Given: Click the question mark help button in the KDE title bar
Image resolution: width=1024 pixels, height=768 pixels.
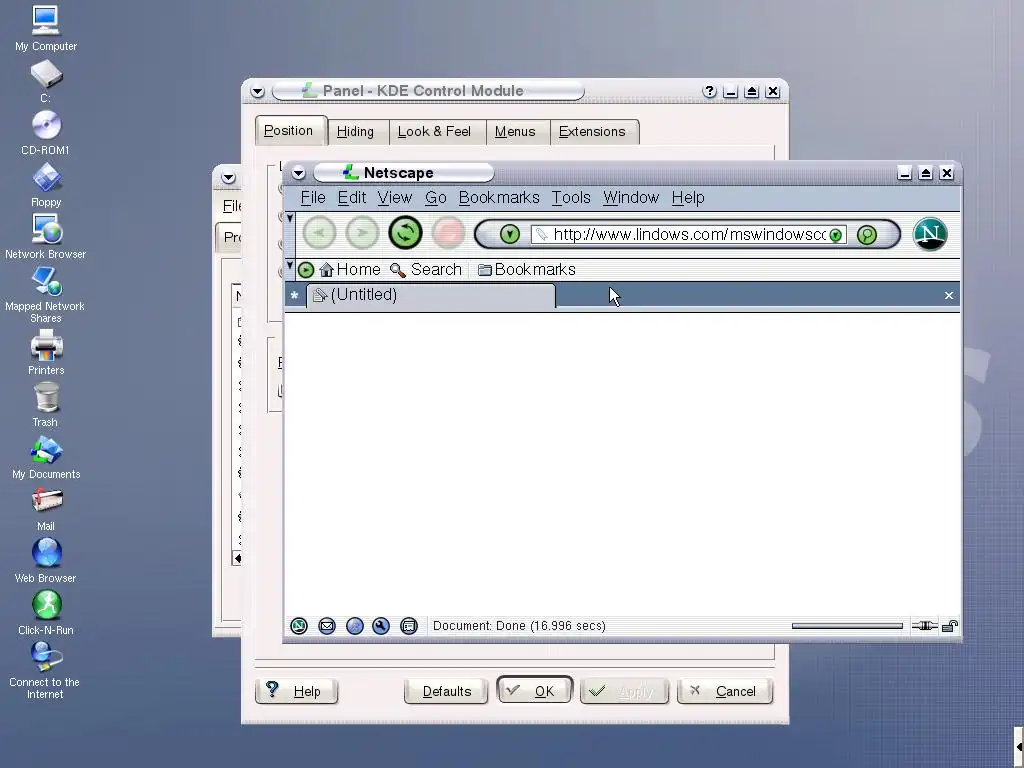Looking at the screenshot, I should (x=709, y=91).
